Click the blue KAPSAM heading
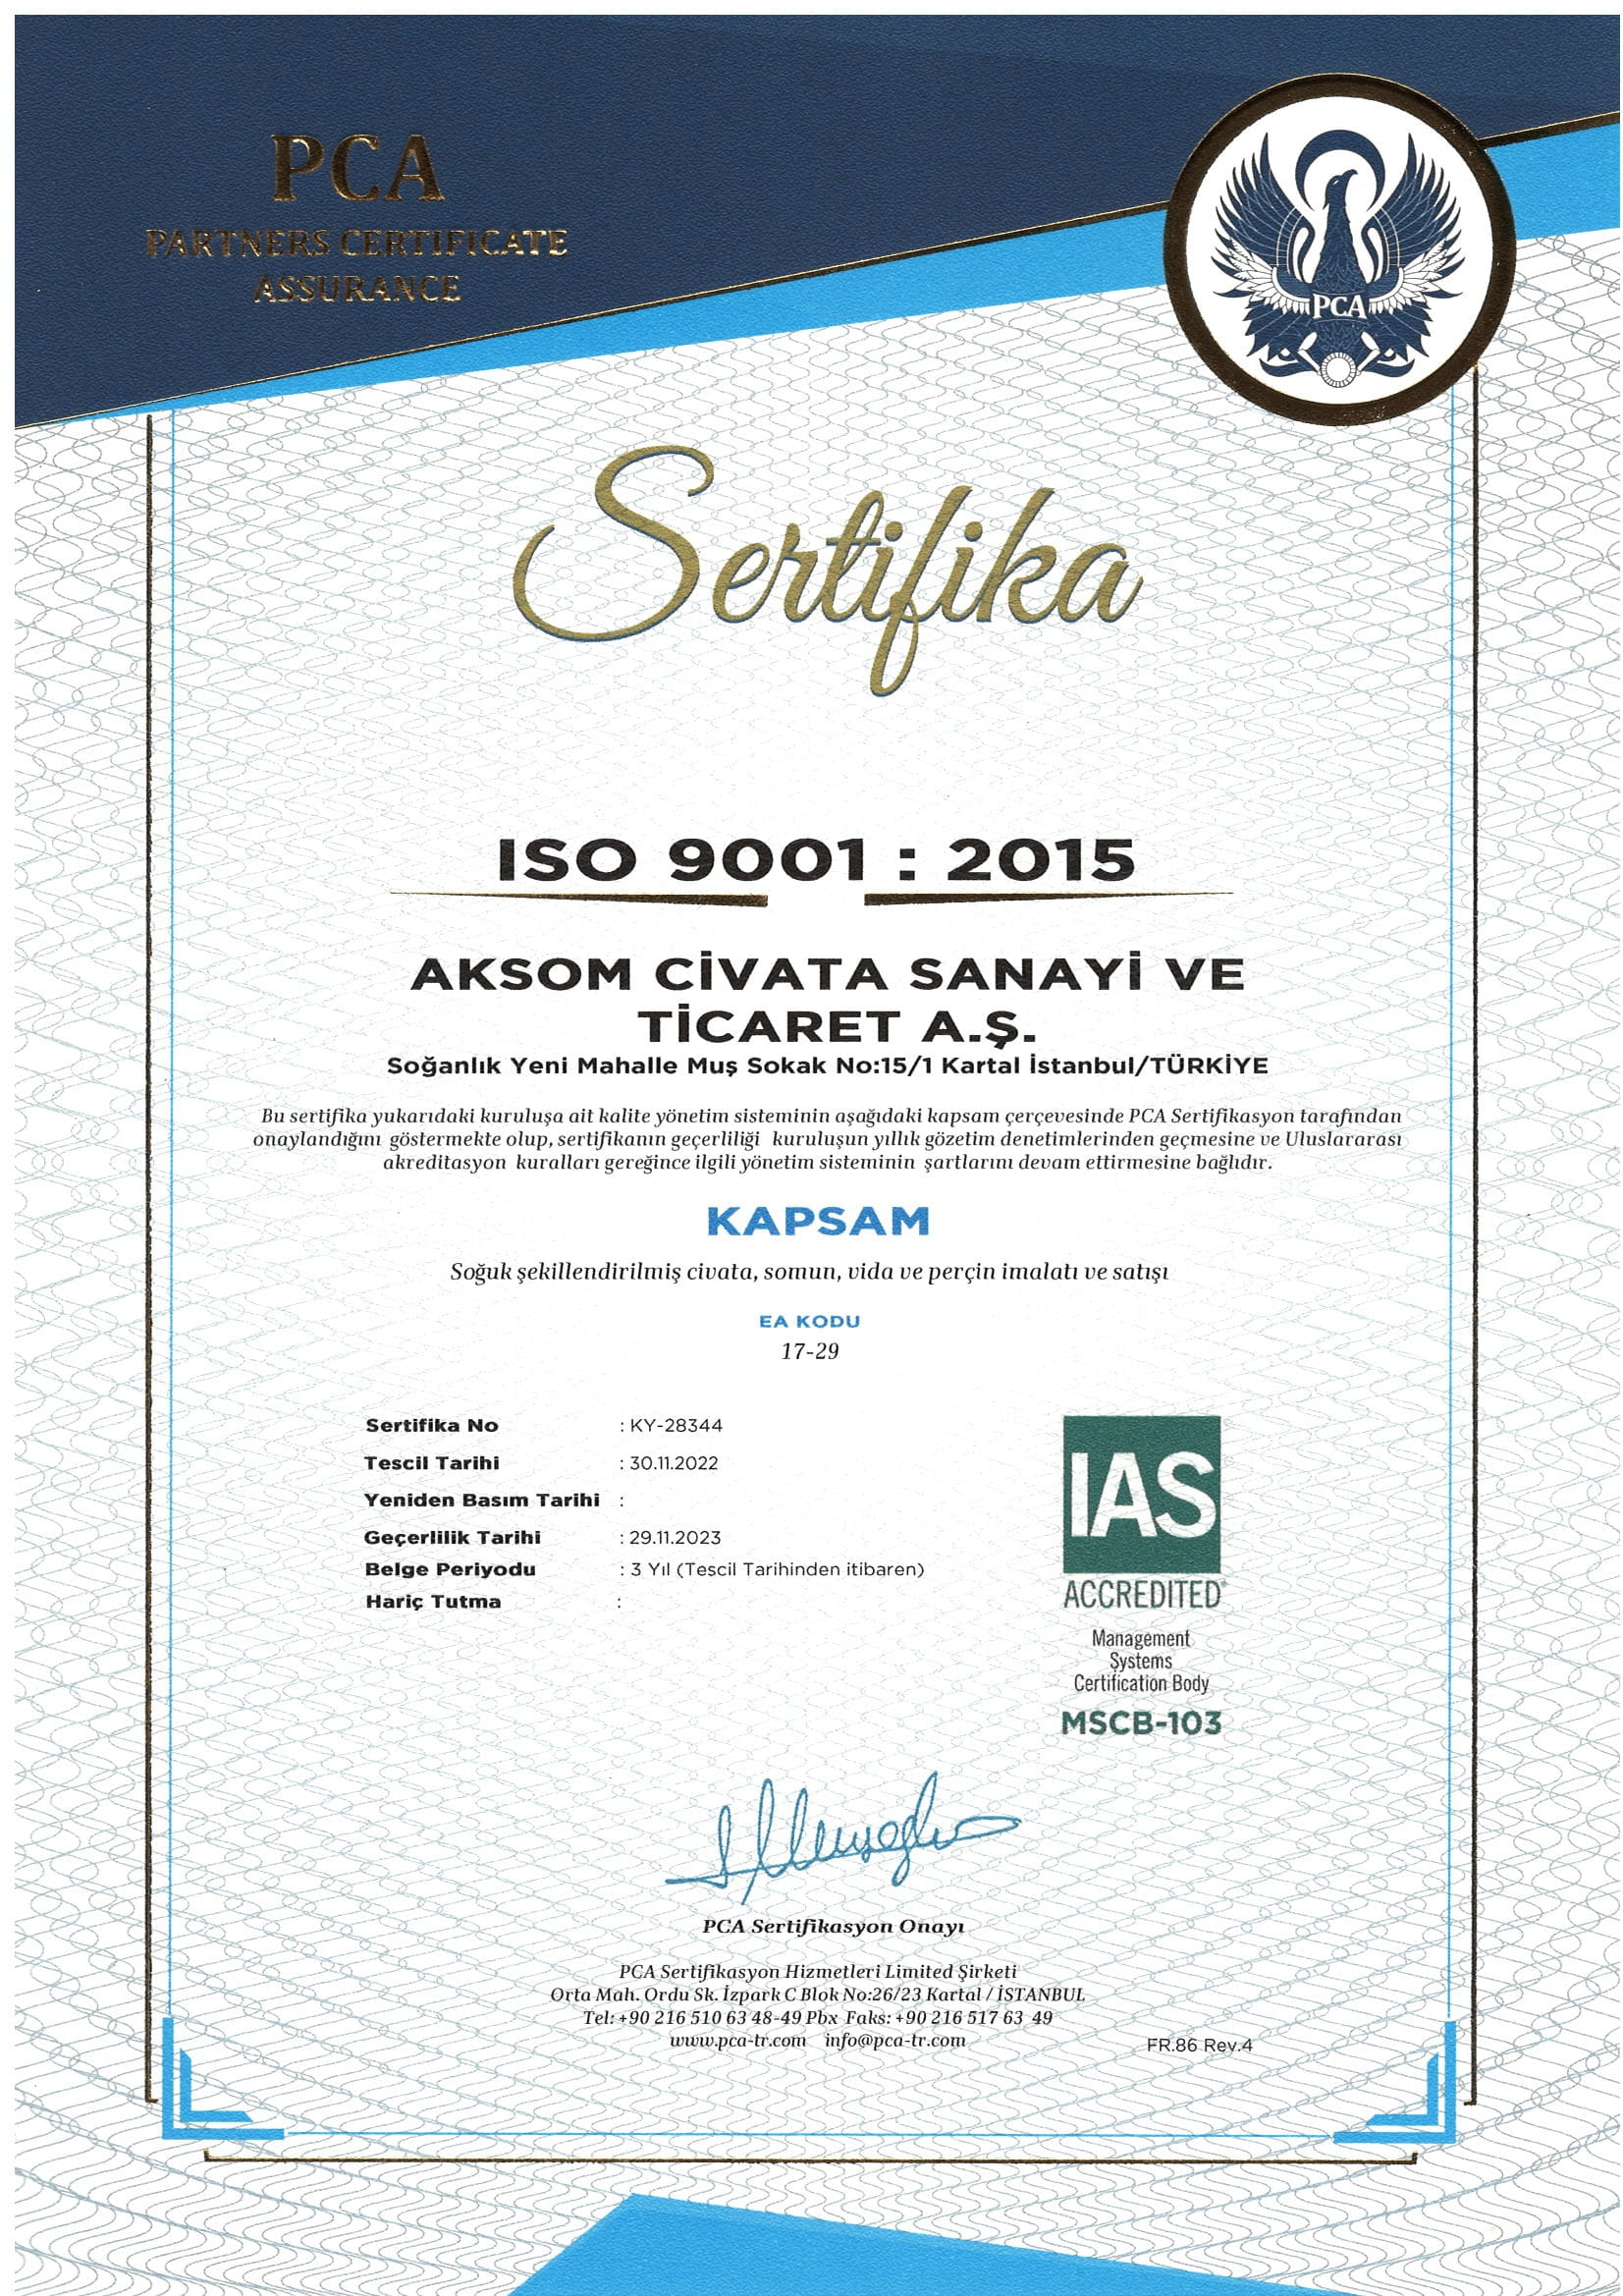This screenshot has width=1623, height=2296. [818, 1220]
